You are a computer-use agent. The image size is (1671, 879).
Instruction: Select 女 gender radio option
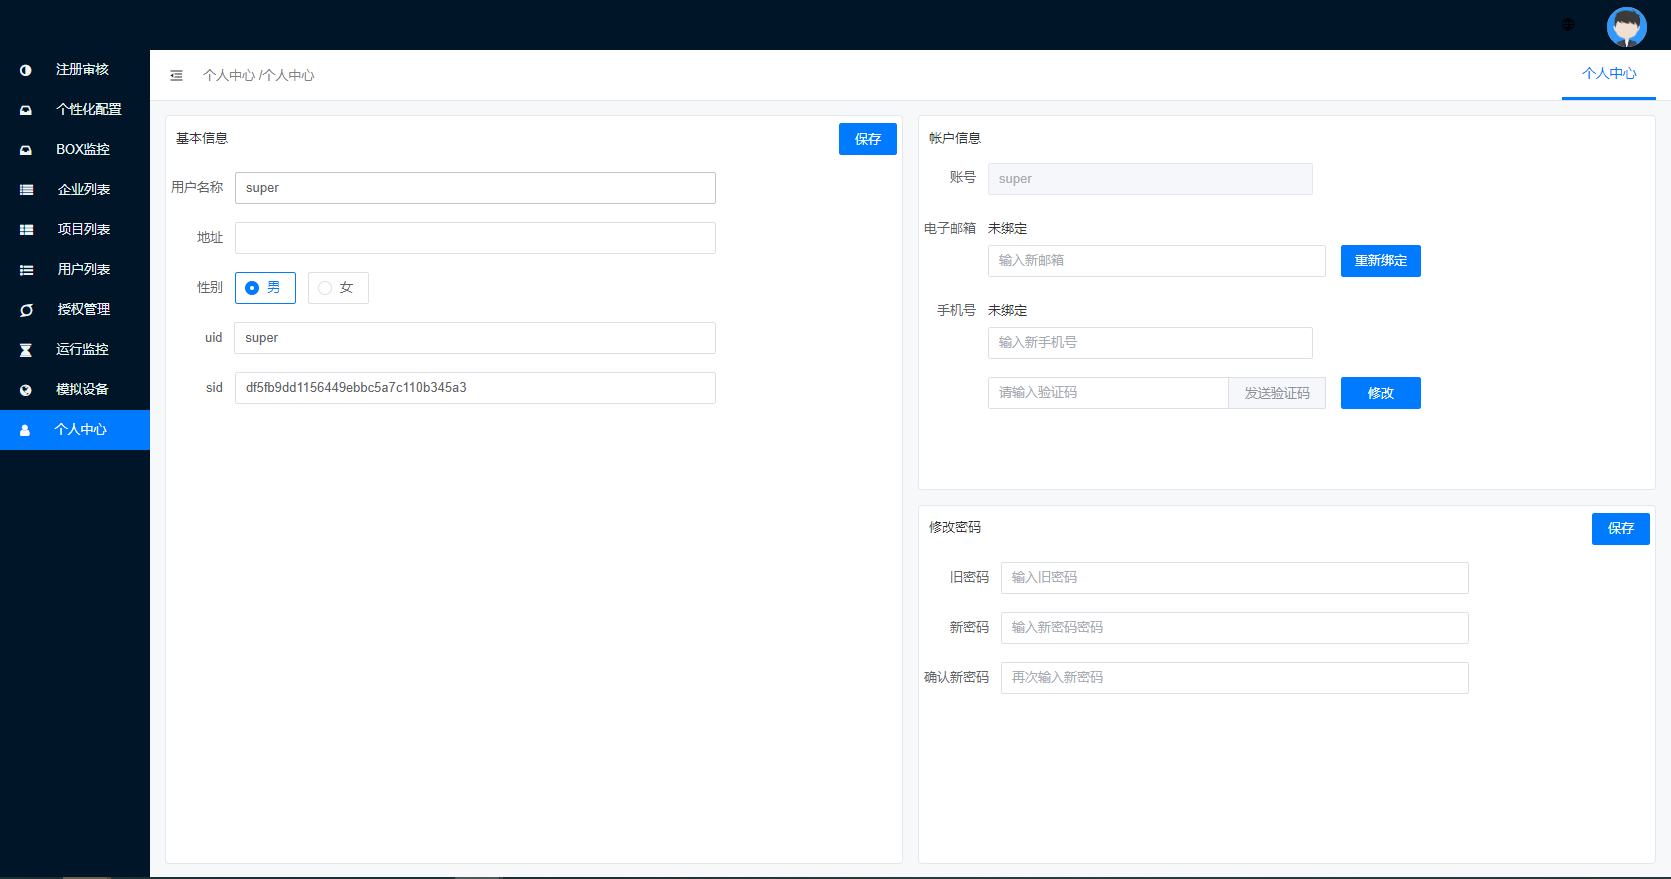point(325,288)
